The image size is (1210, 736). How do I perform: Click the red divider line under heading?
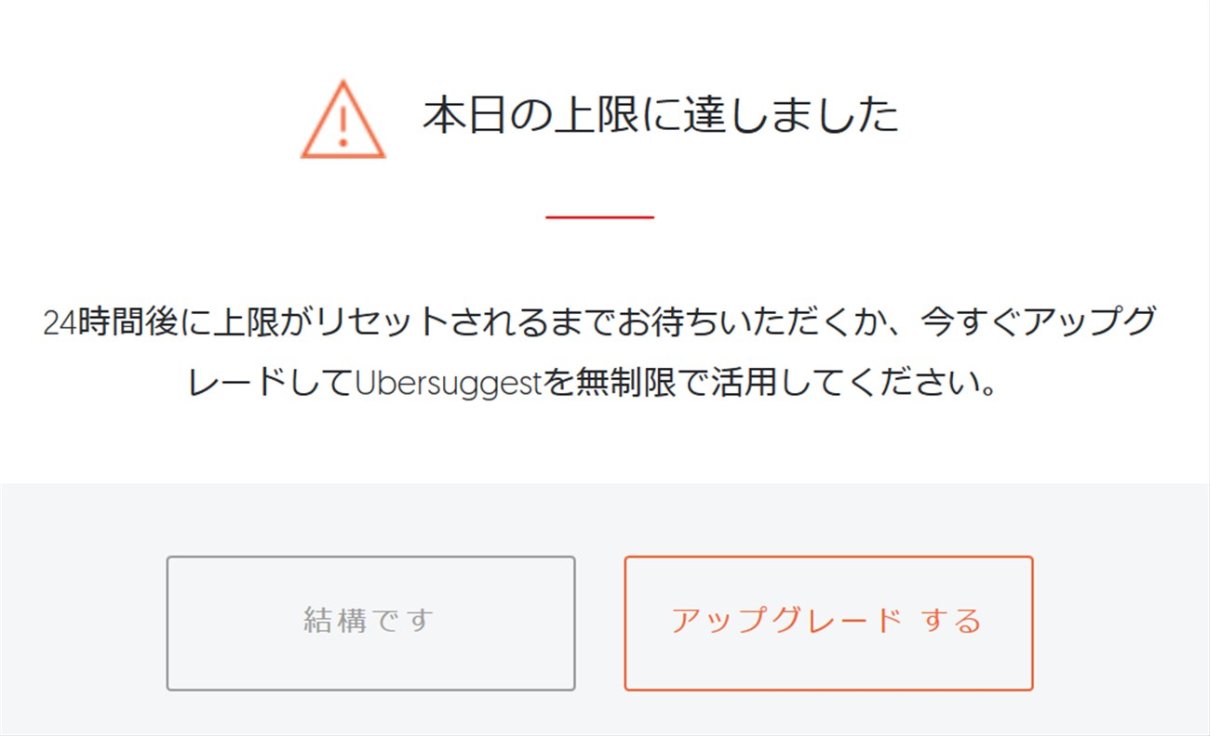point(600,217)
